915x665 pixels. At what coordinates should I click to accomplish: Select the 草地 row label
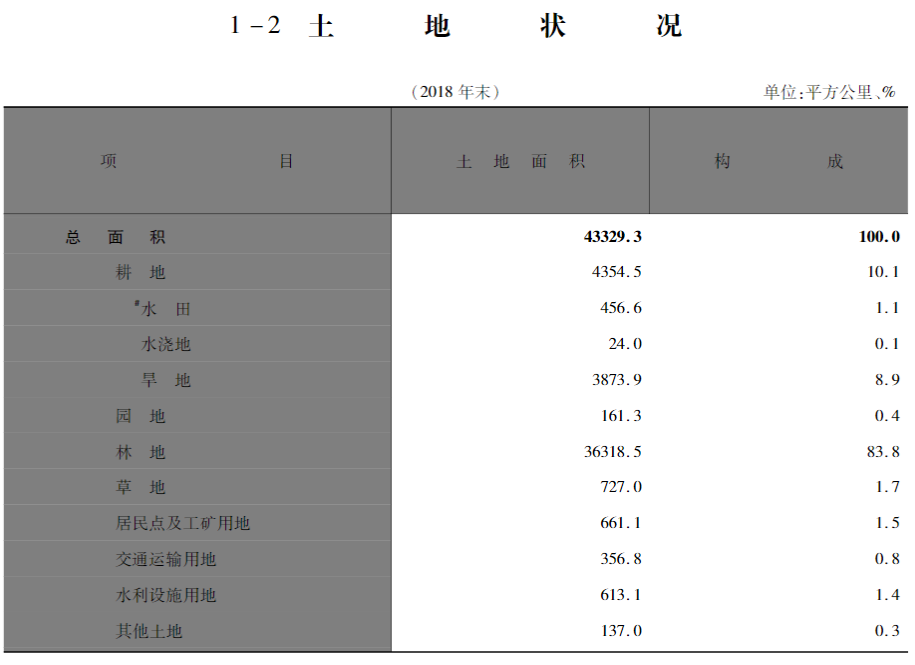click(x=140, y=487)
